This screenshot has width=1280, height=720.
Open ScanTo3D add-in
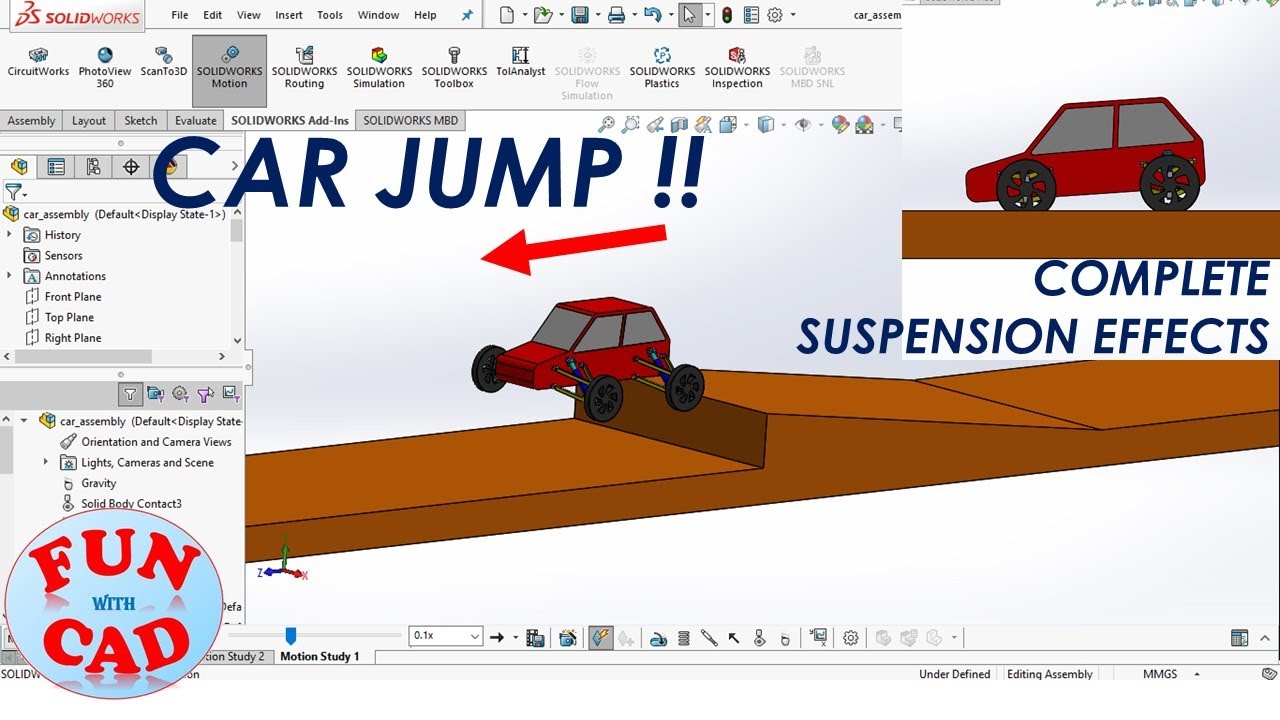coord(163,62)
